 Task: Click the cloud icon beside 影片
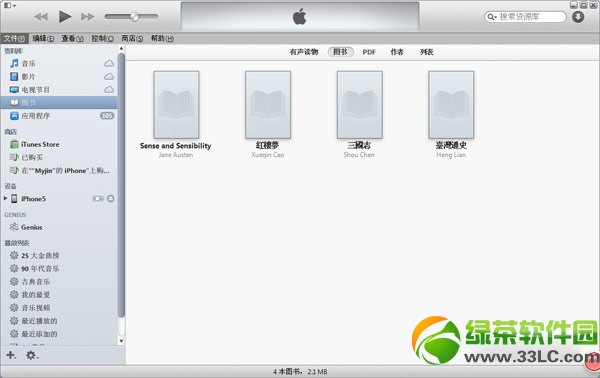[109, 77]
